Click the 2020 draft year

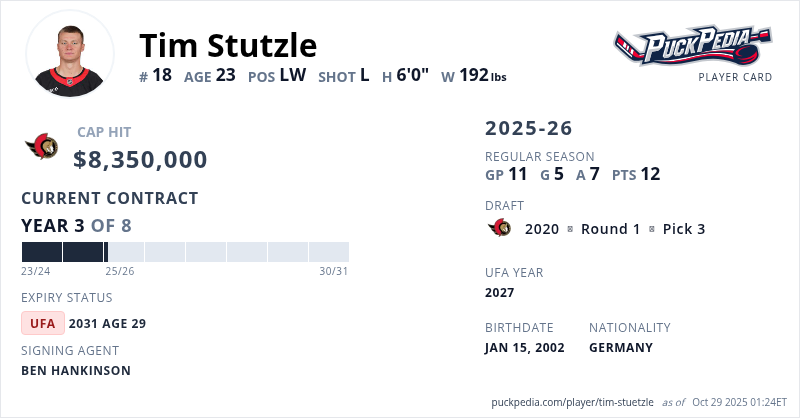(542, 229)
